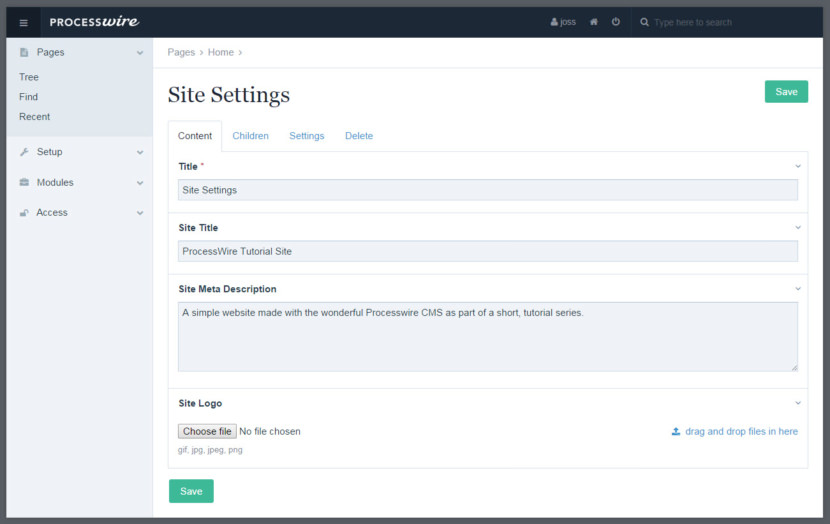This screenshot has height=524, width=830.
Task: Click the search magnifier icon
Action: (x=644, y=22)
